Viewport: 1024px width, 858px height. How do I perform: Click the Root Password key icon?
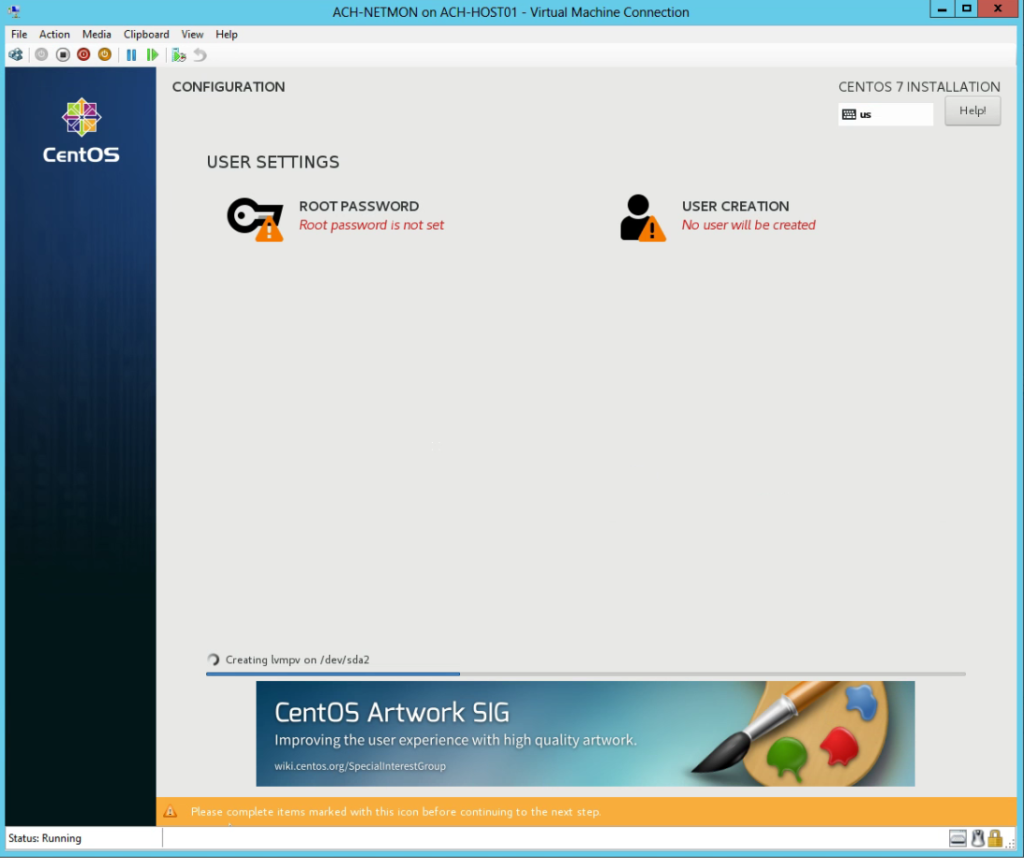255,219
